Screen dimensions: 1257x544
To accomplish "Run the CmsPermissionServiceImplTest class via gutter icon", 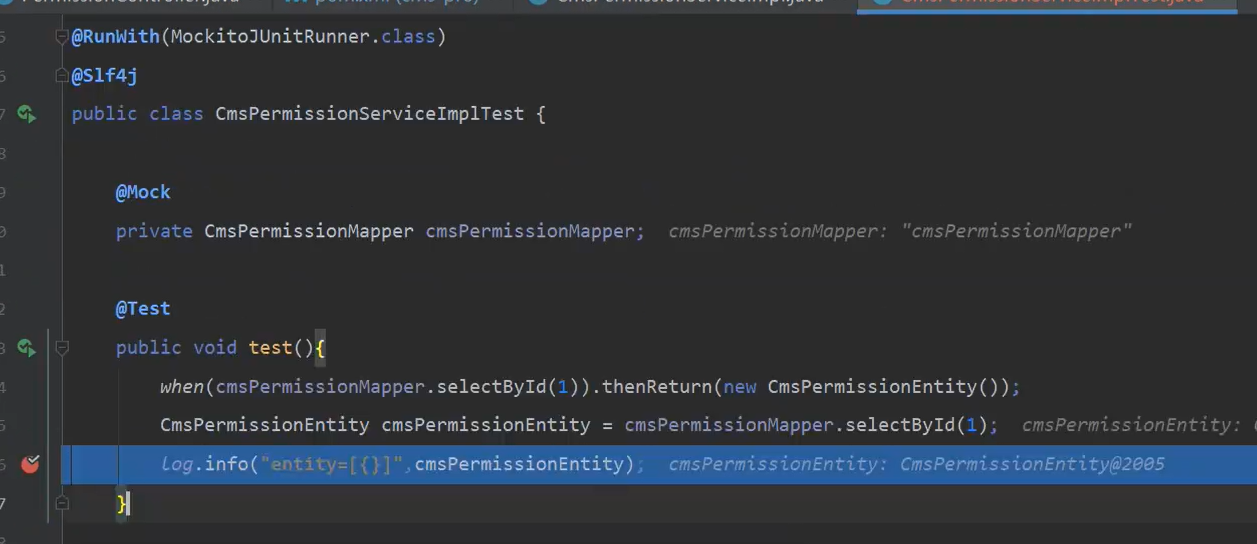I will [27, 114].
